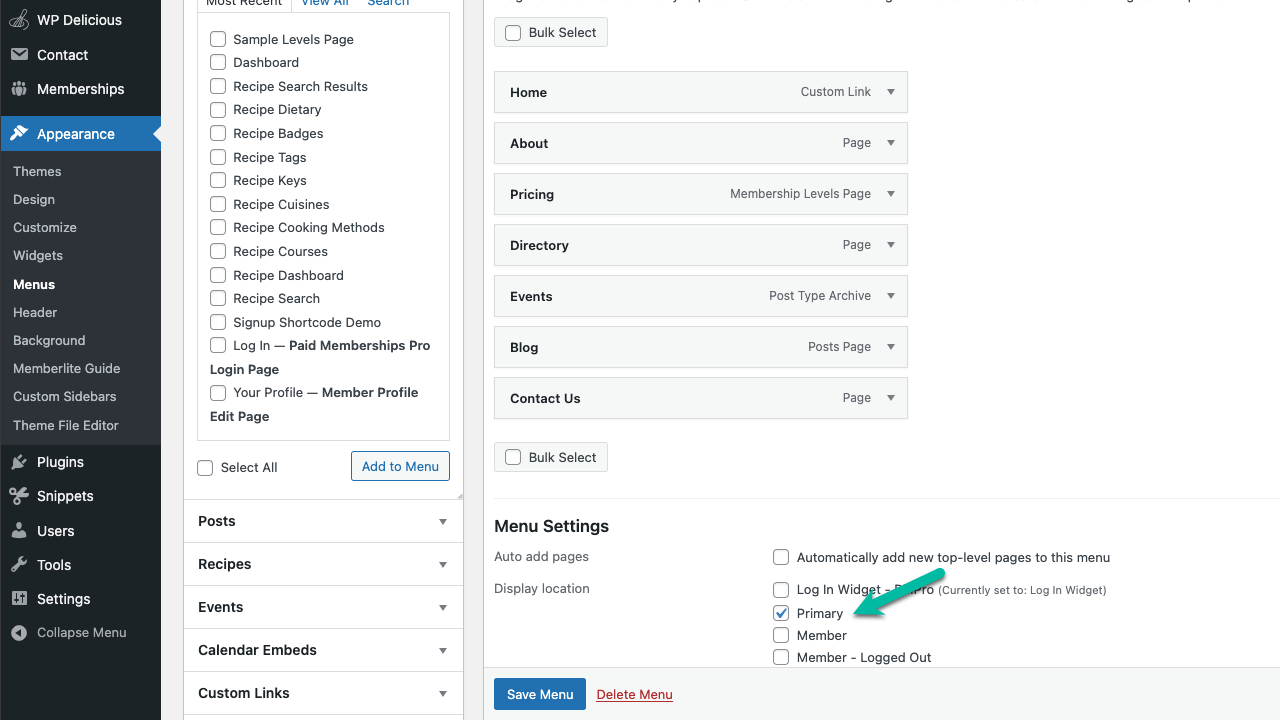The image size is (1280, 720).
Task: Check the Log In Widget location
Action: [781, 590]
